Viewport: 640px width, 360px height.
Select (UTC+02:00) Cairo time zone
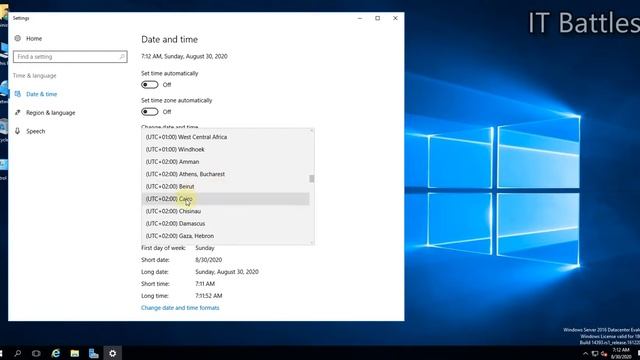(225, 199)
